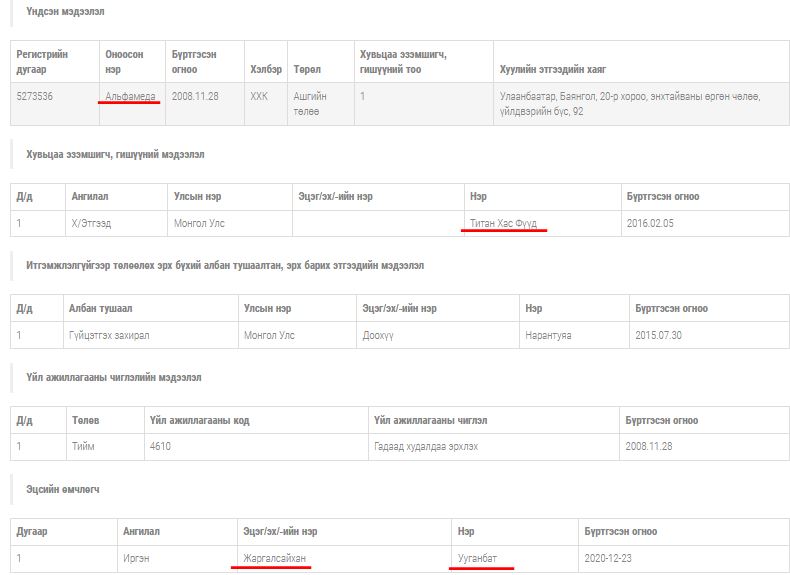Click the Ашгийн төлөө type cell

pos(310,103)
